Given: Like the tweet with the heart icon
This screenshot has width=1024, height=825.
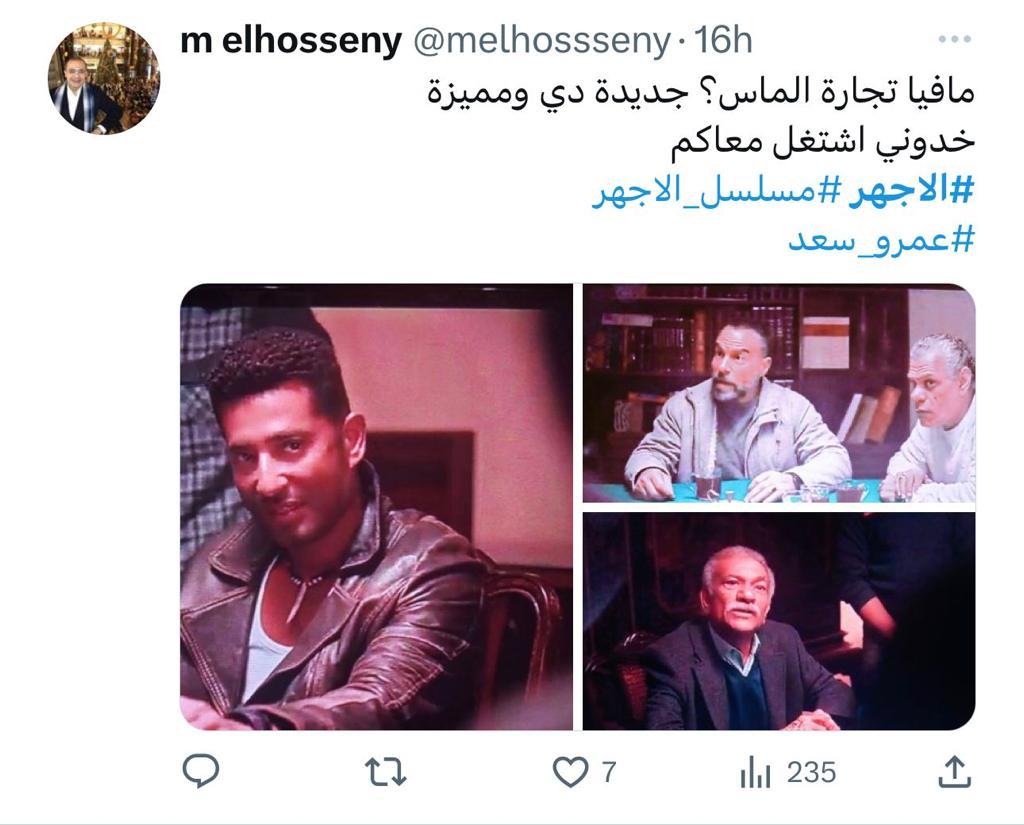Looking at the screenshot, I should (x=571, y=773).
